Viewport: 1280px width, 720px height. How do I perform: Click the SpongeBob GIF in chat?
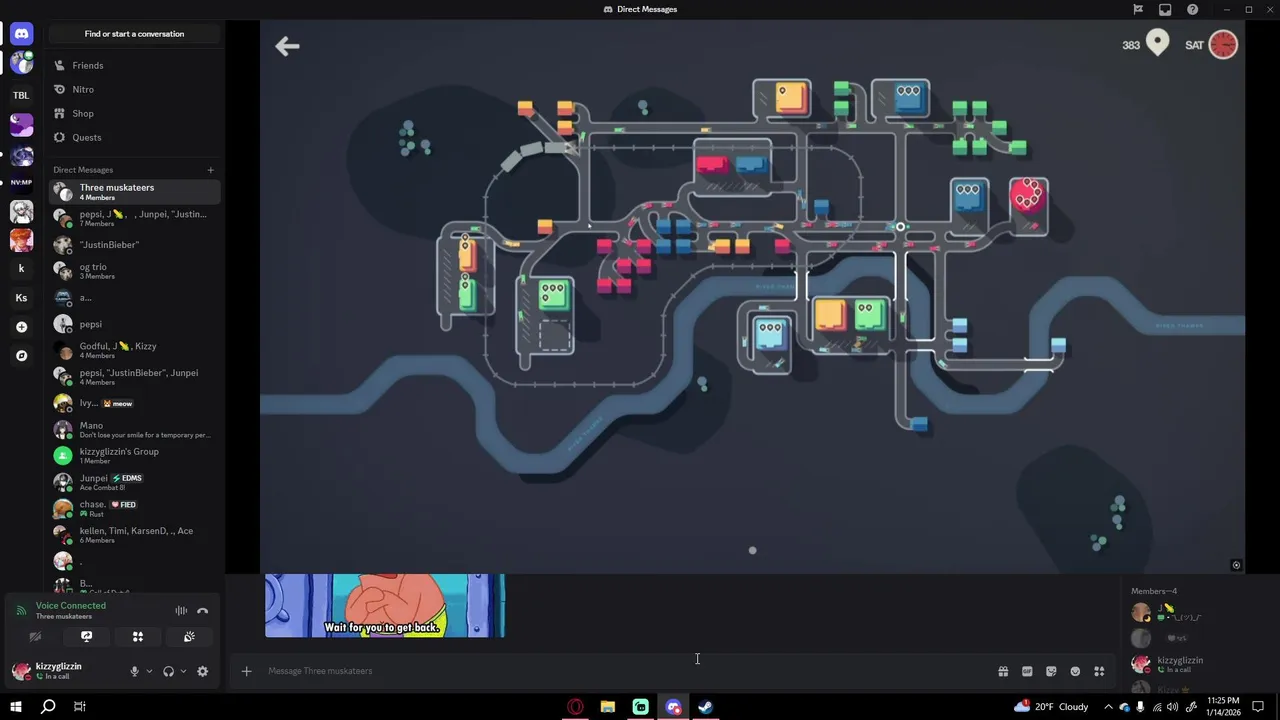pos(385,606)
